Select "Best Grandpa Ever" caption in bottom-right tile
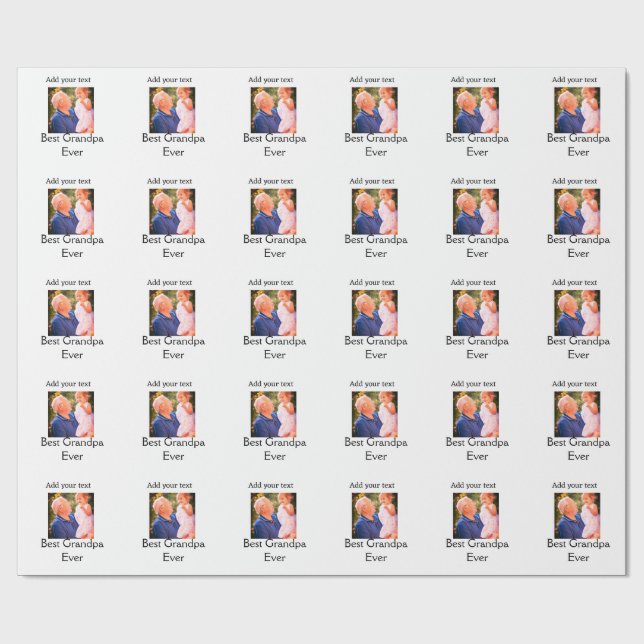 point(578,551)
